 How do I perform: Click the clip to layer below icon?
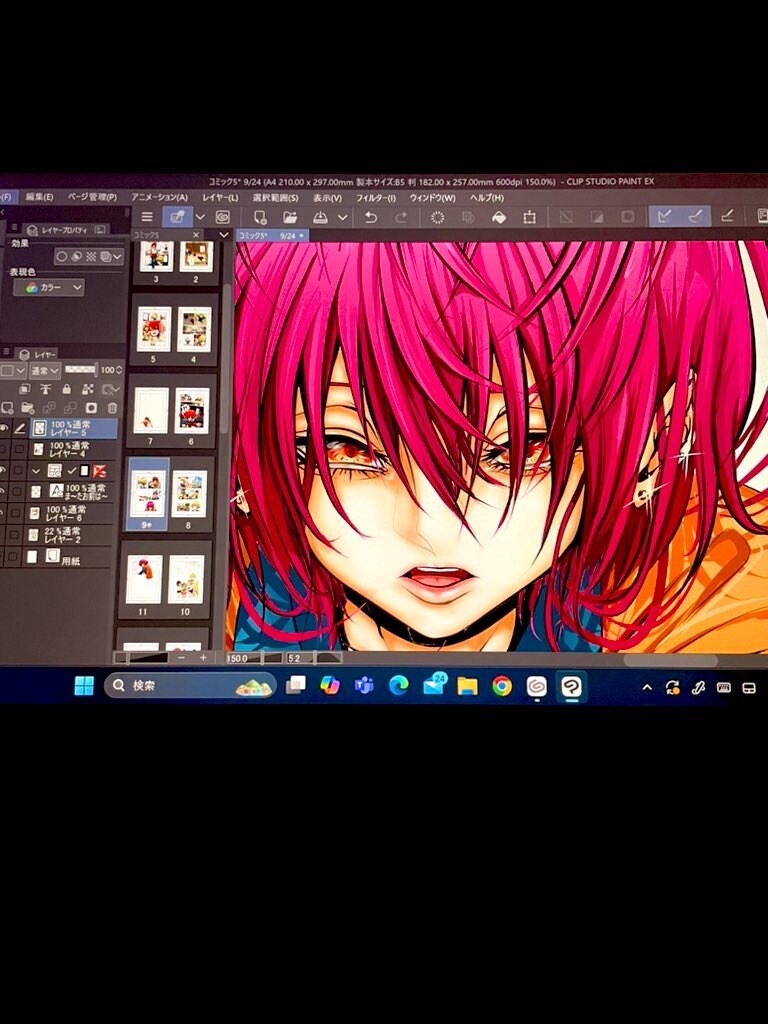(25, 389)
